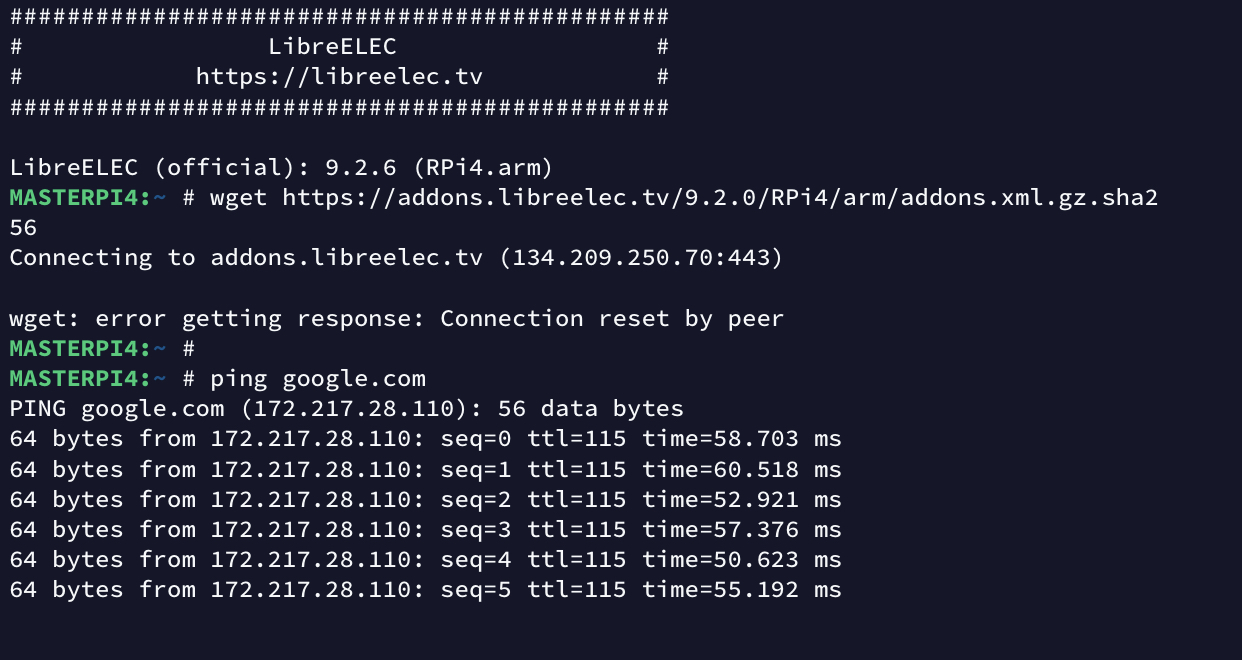The image size is (1242, 660).
Task: Click the 134.209.250.70:443 server address
Action: pos(640,258)
